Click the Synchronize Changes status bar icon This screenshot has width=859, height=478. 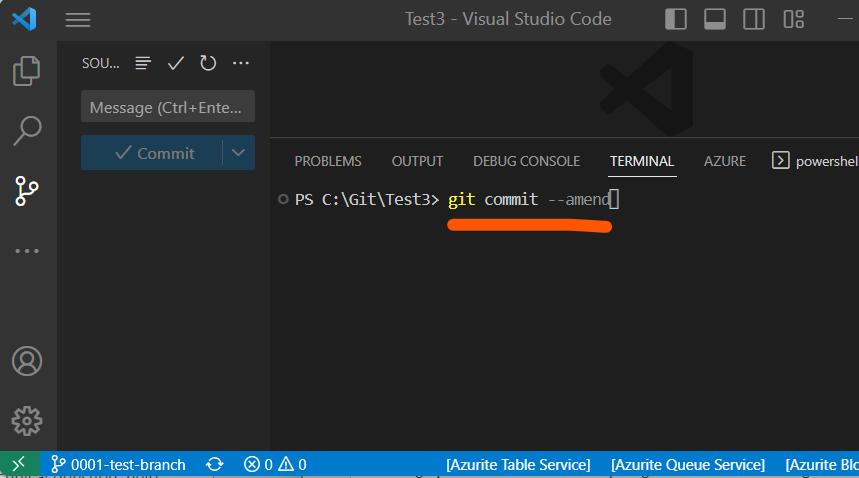(215, 464)
